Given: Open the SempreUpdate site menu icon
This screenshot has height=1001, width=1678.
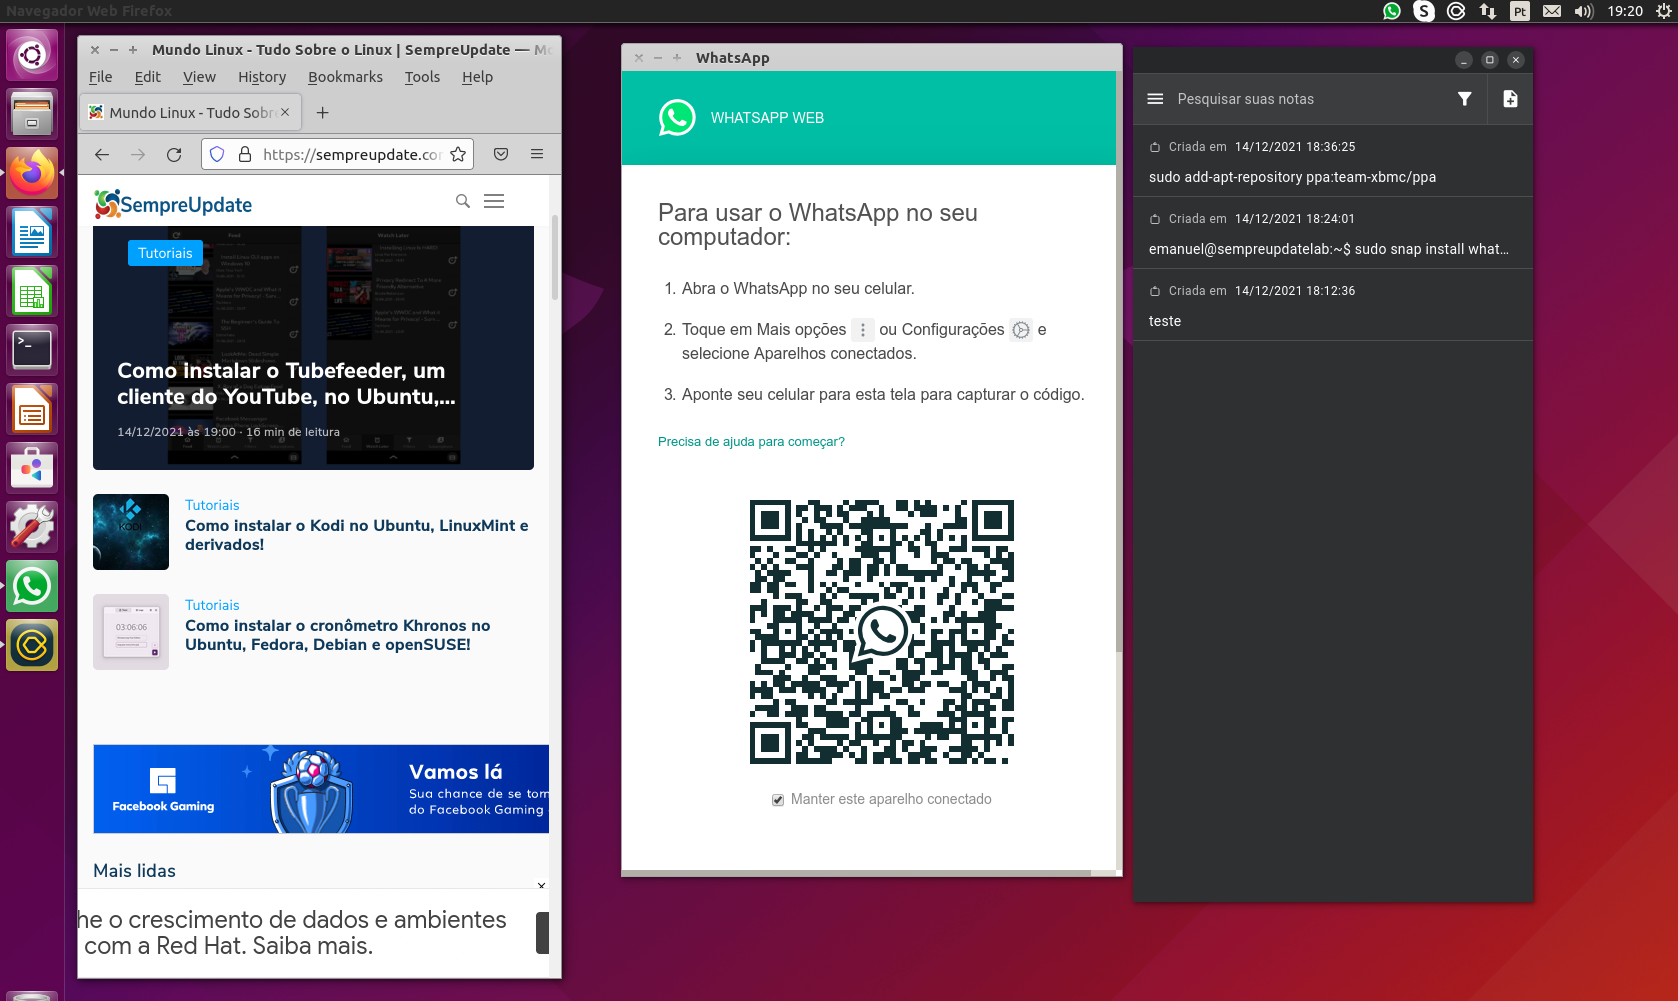Looking at the screenshot, I should (494, 201).
